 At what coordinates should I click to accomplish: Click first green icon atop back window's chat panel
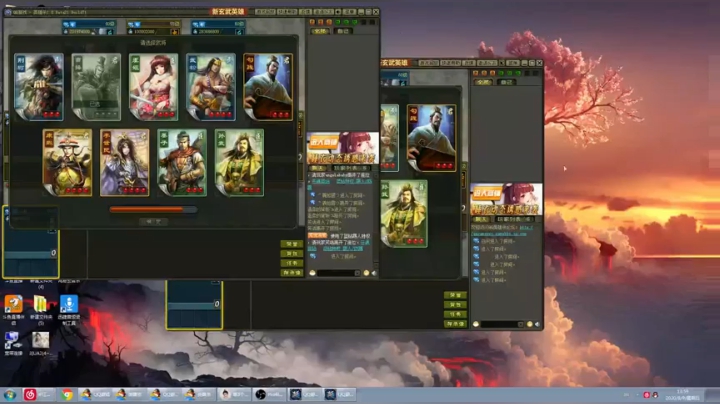point(501,73)
